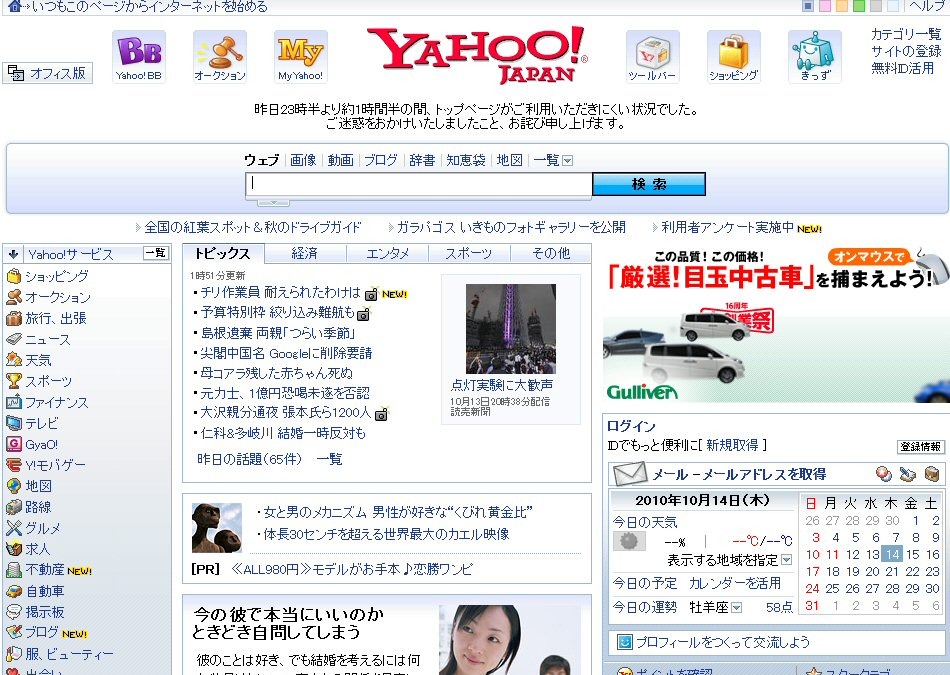Select the green theme color swatch

859,6
